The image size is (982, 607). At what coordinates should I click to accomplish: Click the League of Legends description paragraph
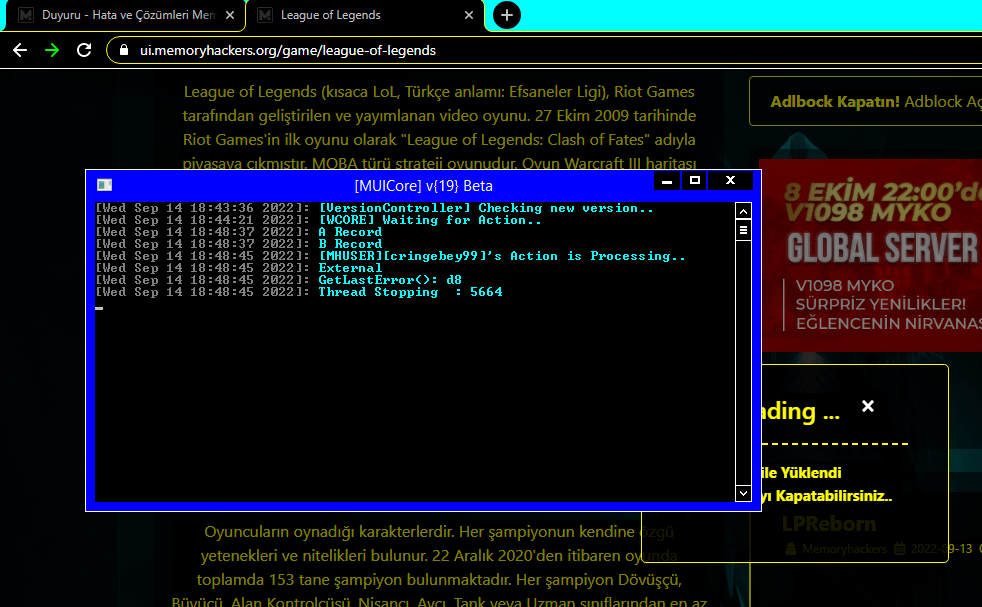[x=439, y=127]
